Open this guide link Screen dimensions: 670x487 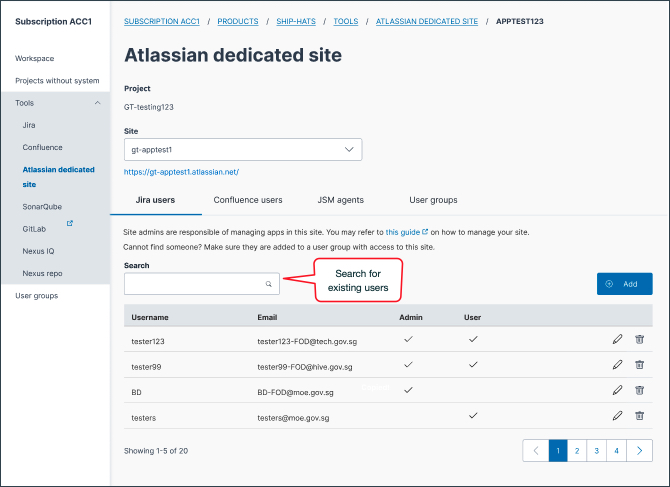[403, 232]
